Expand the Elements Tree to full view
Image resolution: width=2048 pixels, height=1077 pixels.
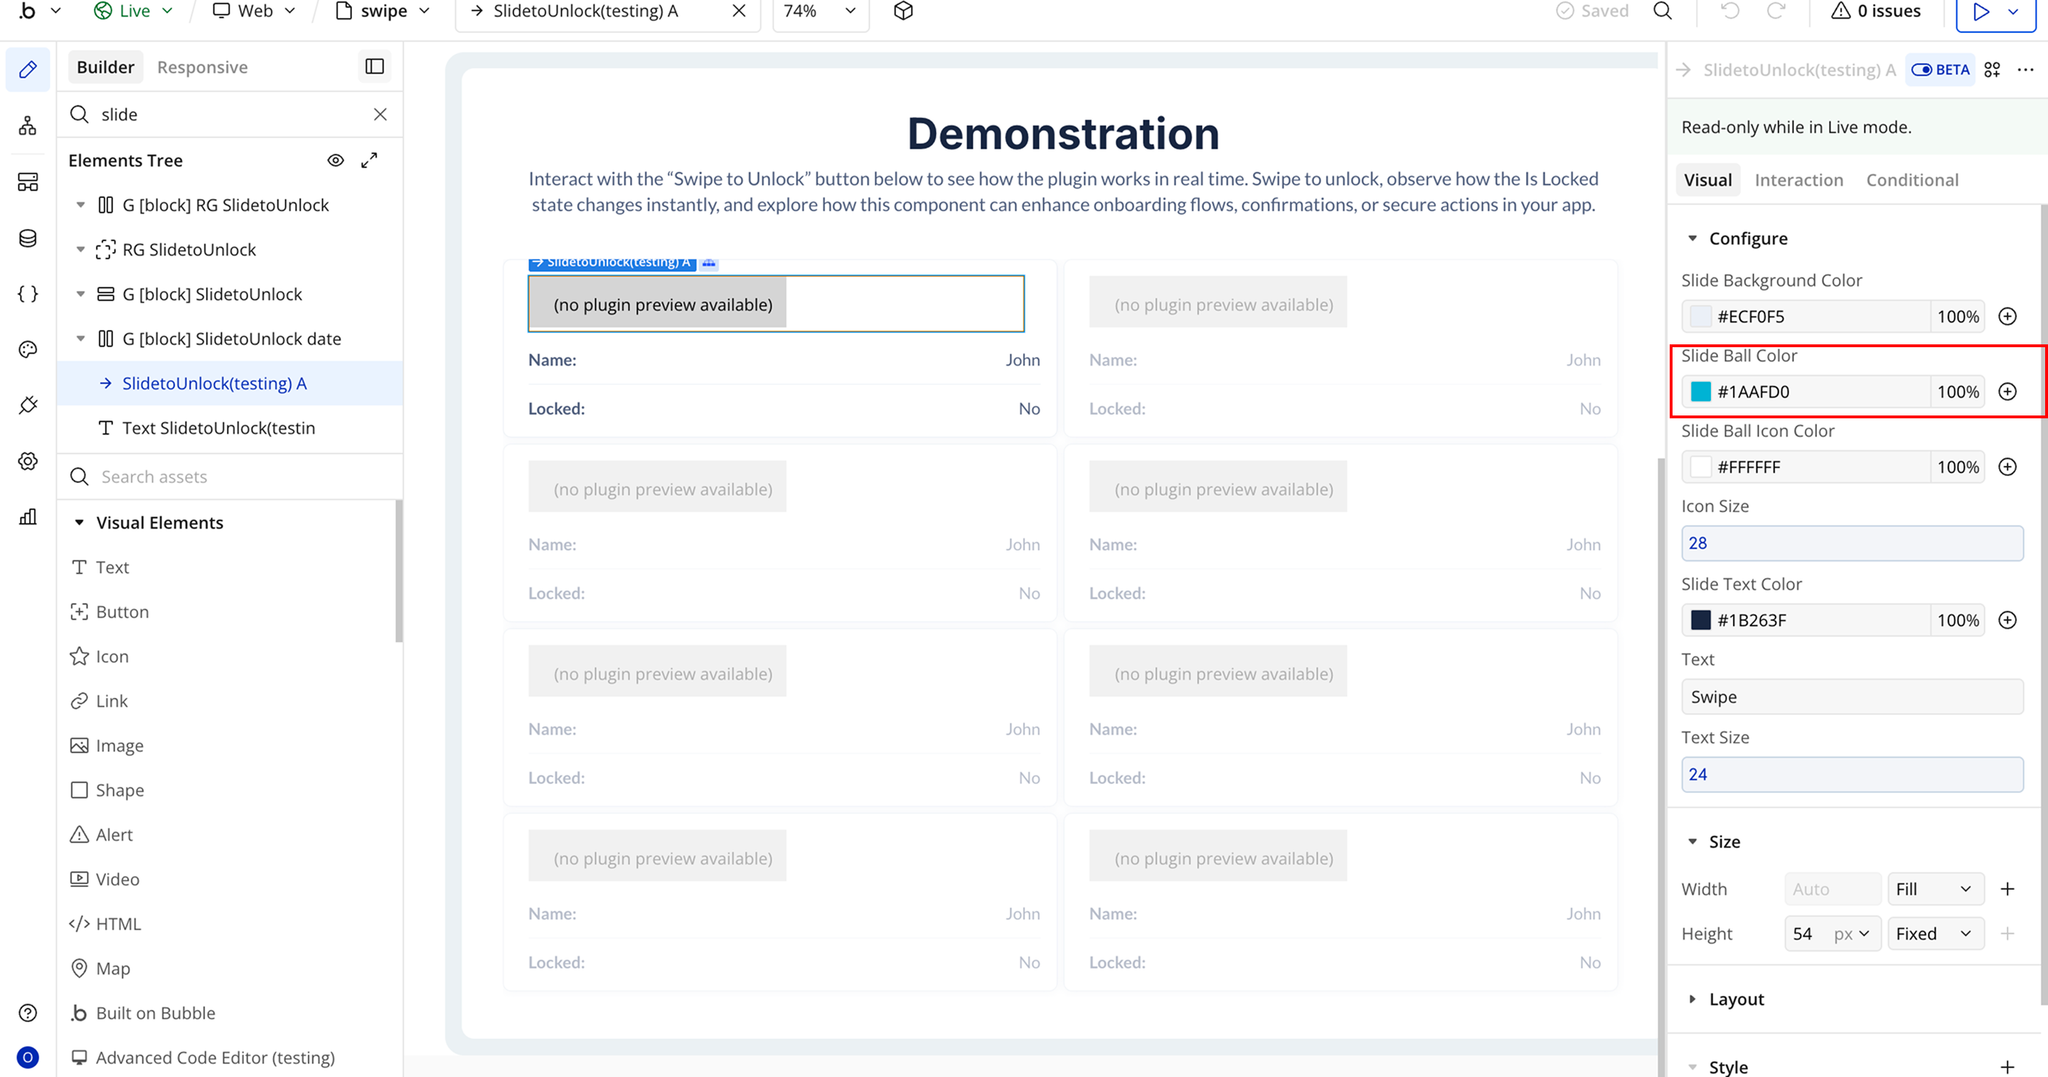click(x=369, y=160)
